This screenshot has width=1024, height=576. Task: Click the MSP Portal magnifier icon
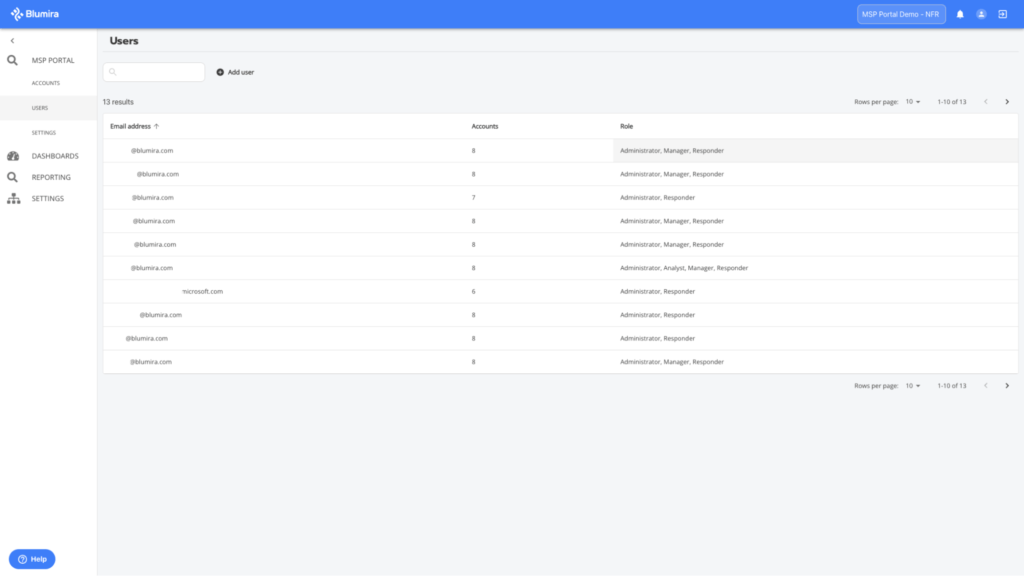12,60
